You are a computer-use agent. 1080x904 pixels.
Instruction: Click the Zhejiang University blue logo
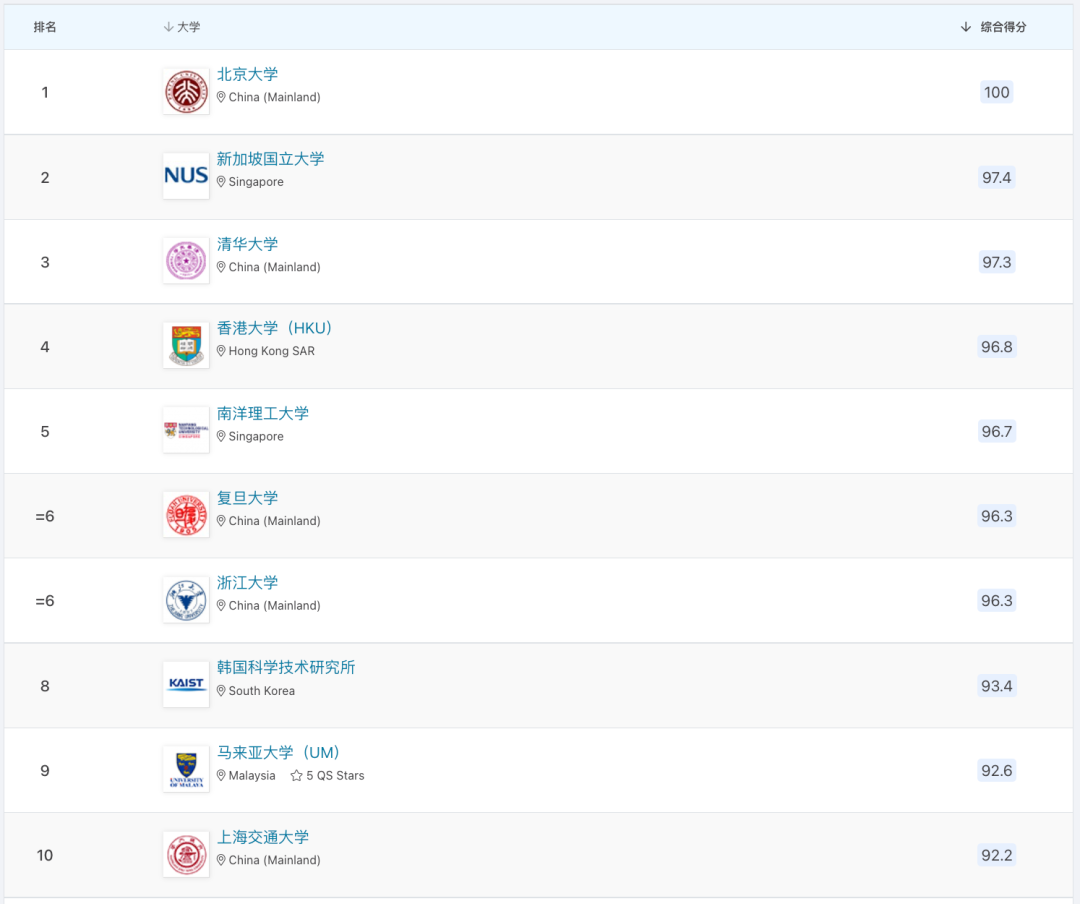[186, 600]
